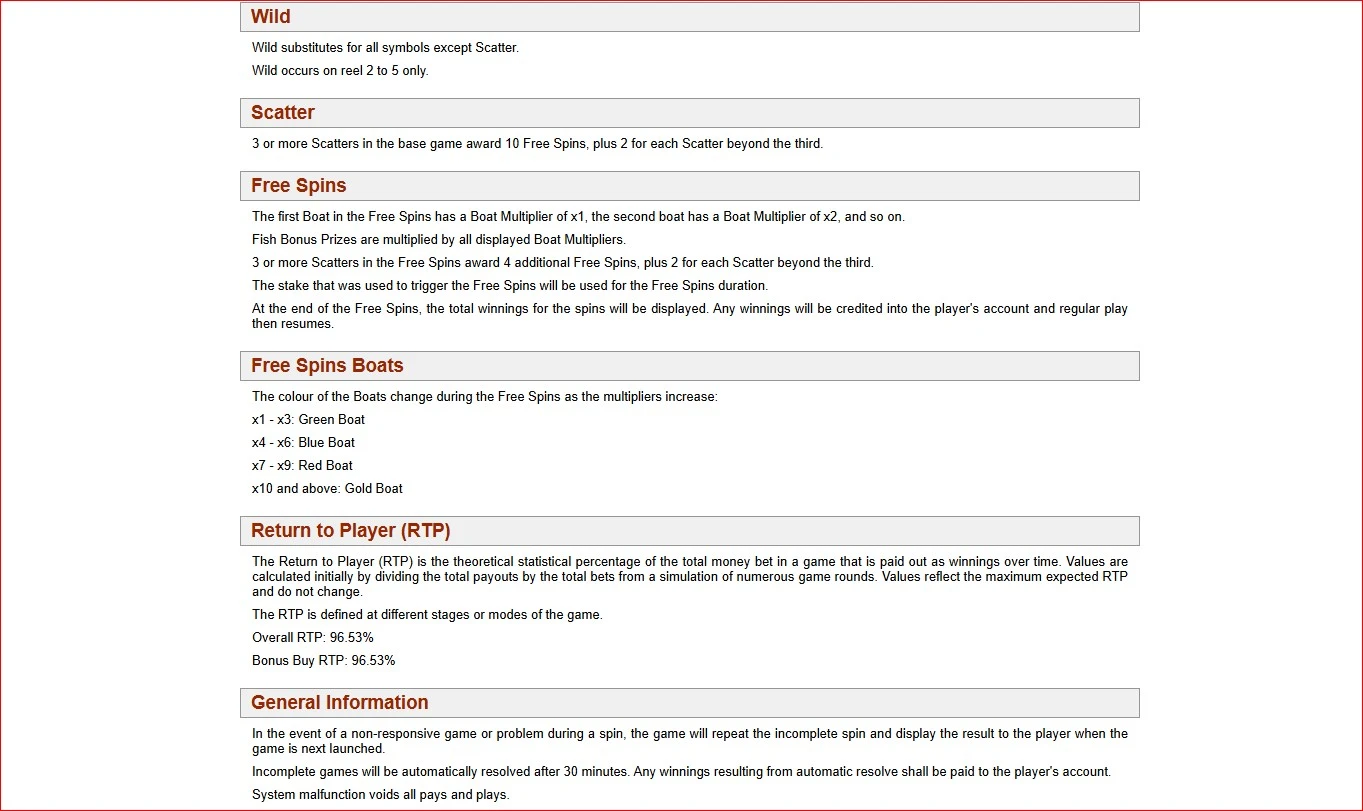Image resolution: width=1363 pixels, height=811 pixels.
Task: Click the non-responsive game paragraph
Action: tap(690, 741)
